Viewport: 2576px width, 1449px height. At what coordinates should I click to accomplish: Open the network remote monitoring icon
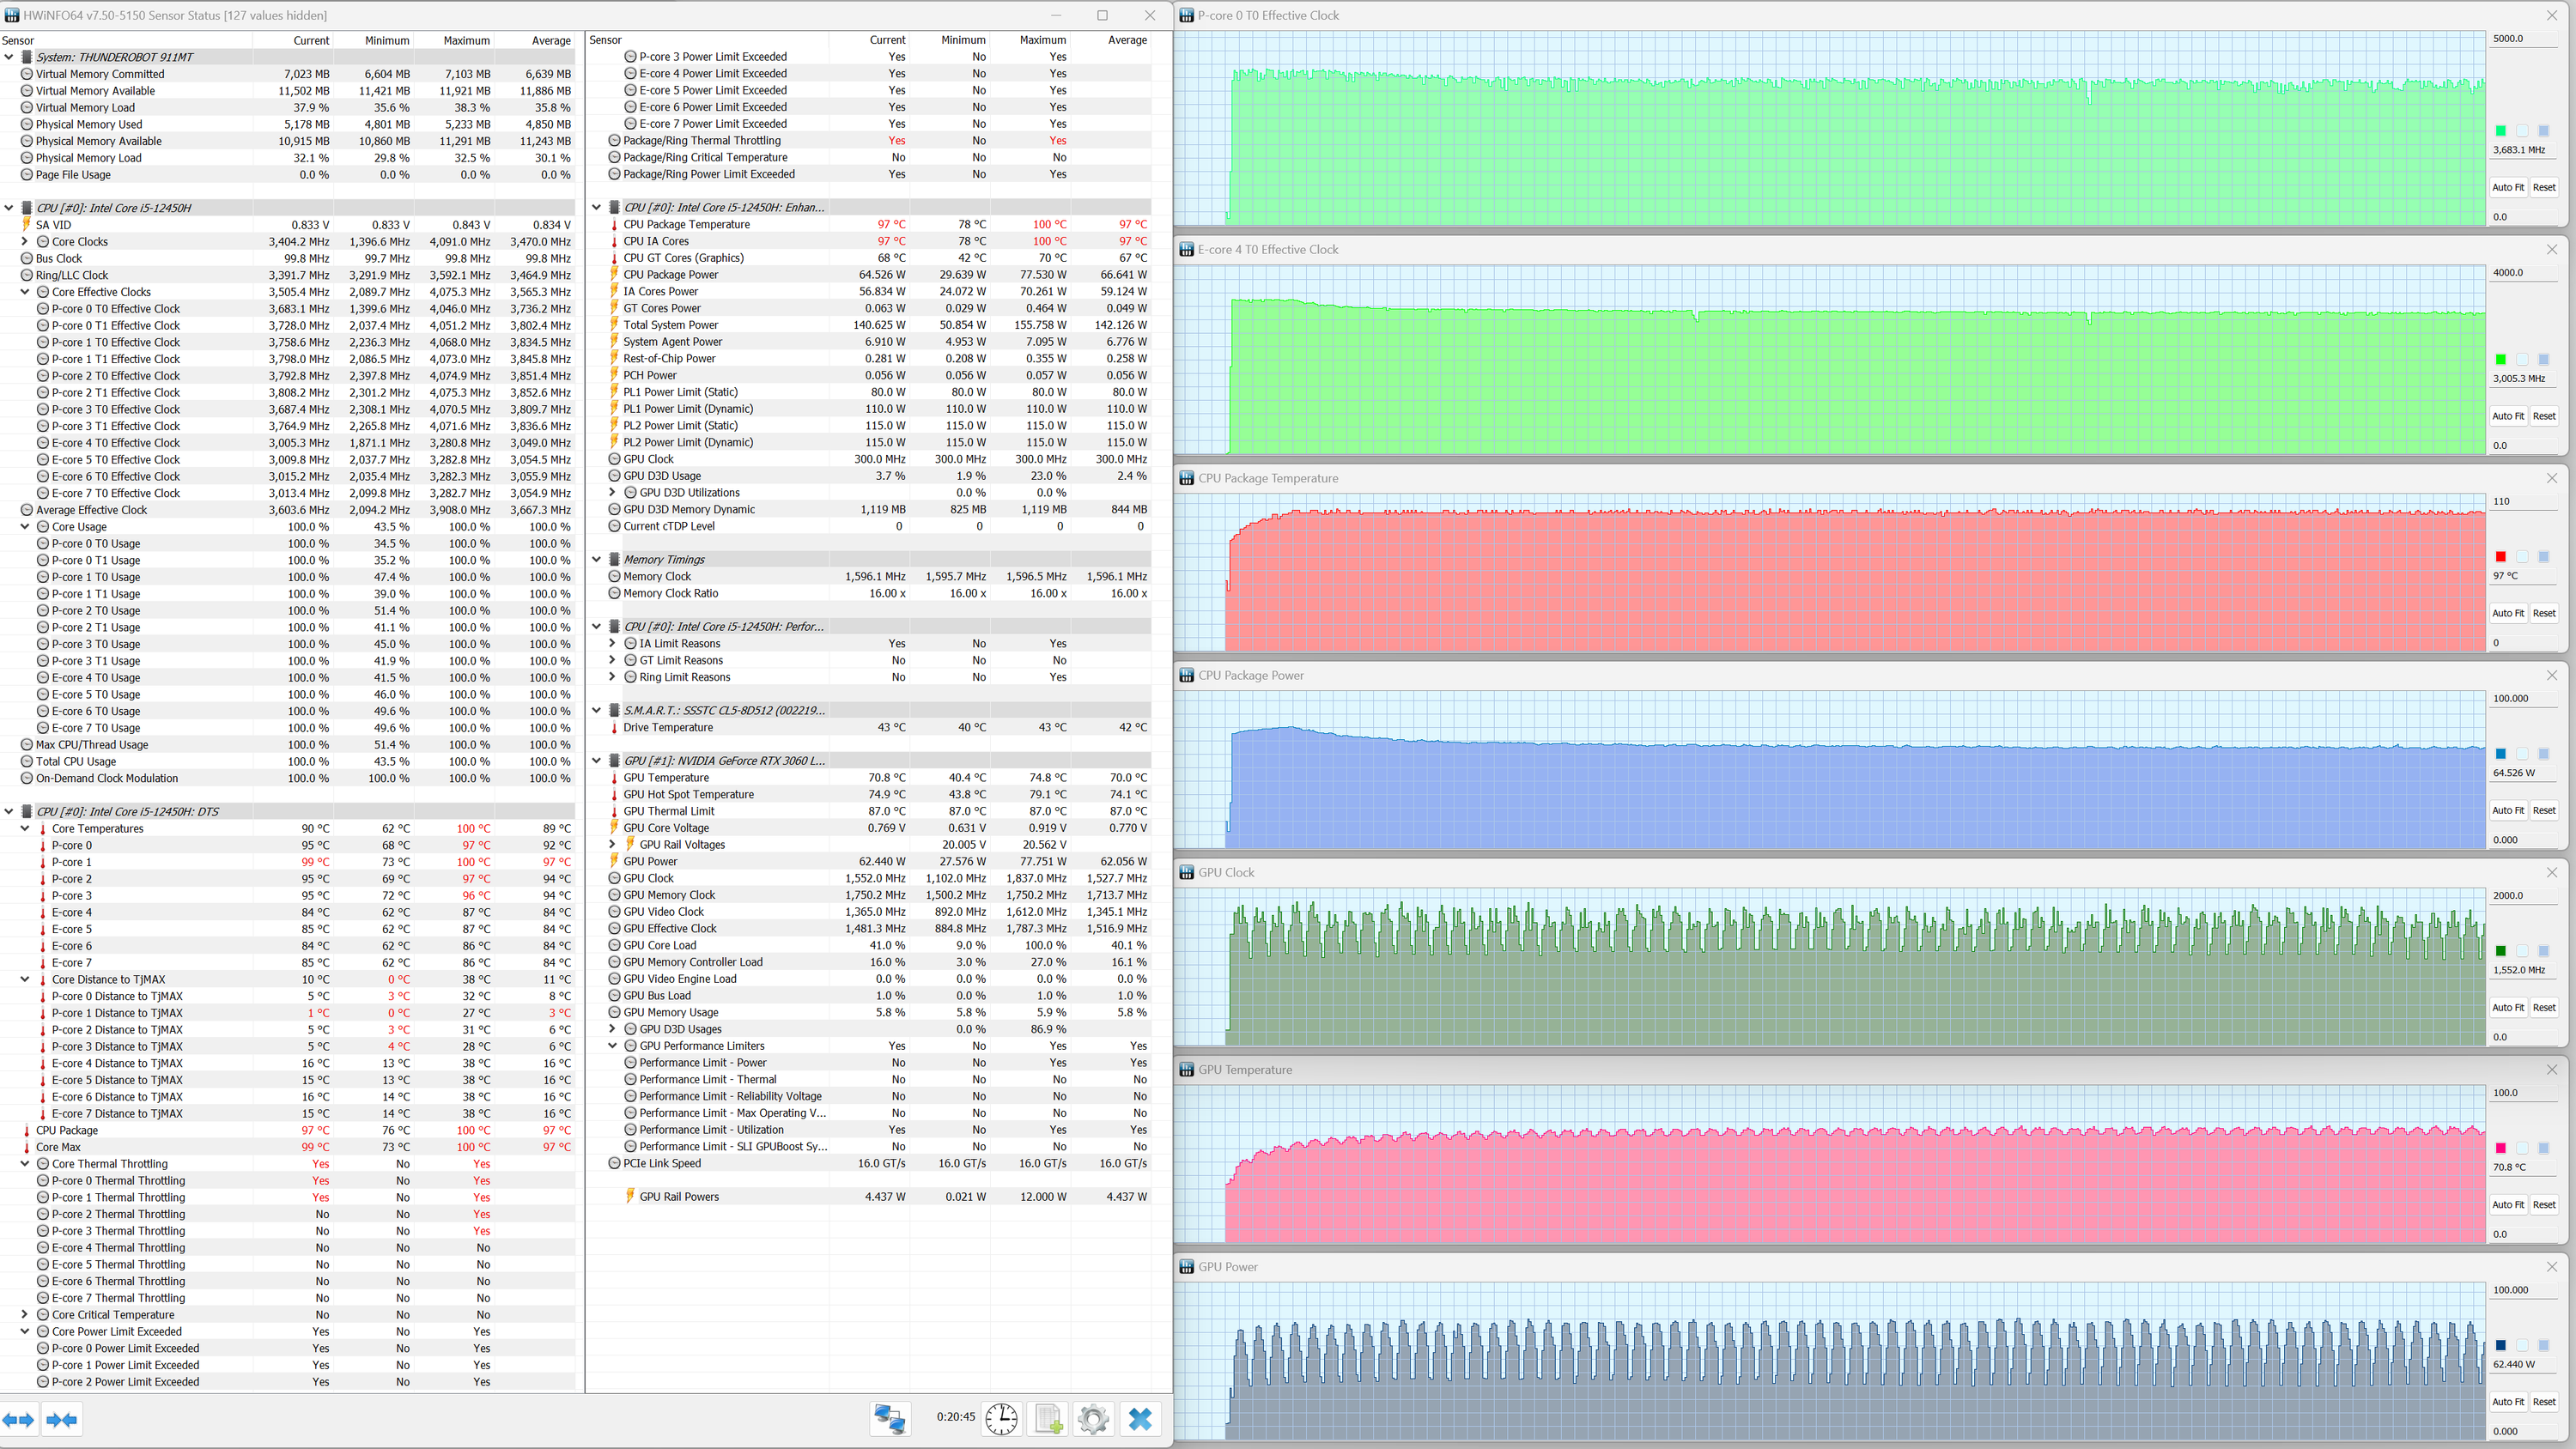coord(889,1418)
